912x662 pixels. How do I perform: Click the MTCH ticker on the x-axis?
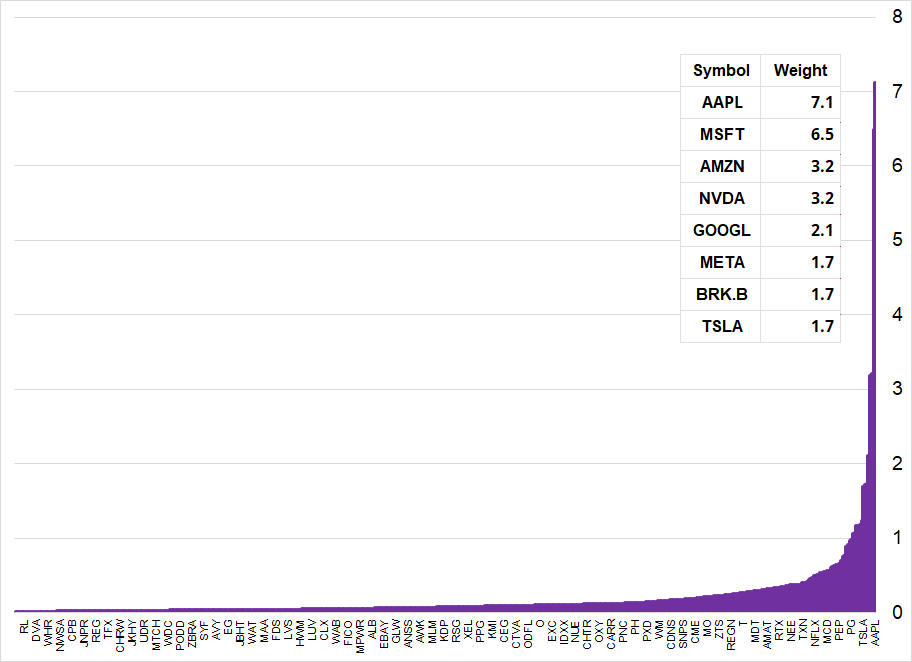(x=156, y=635)
